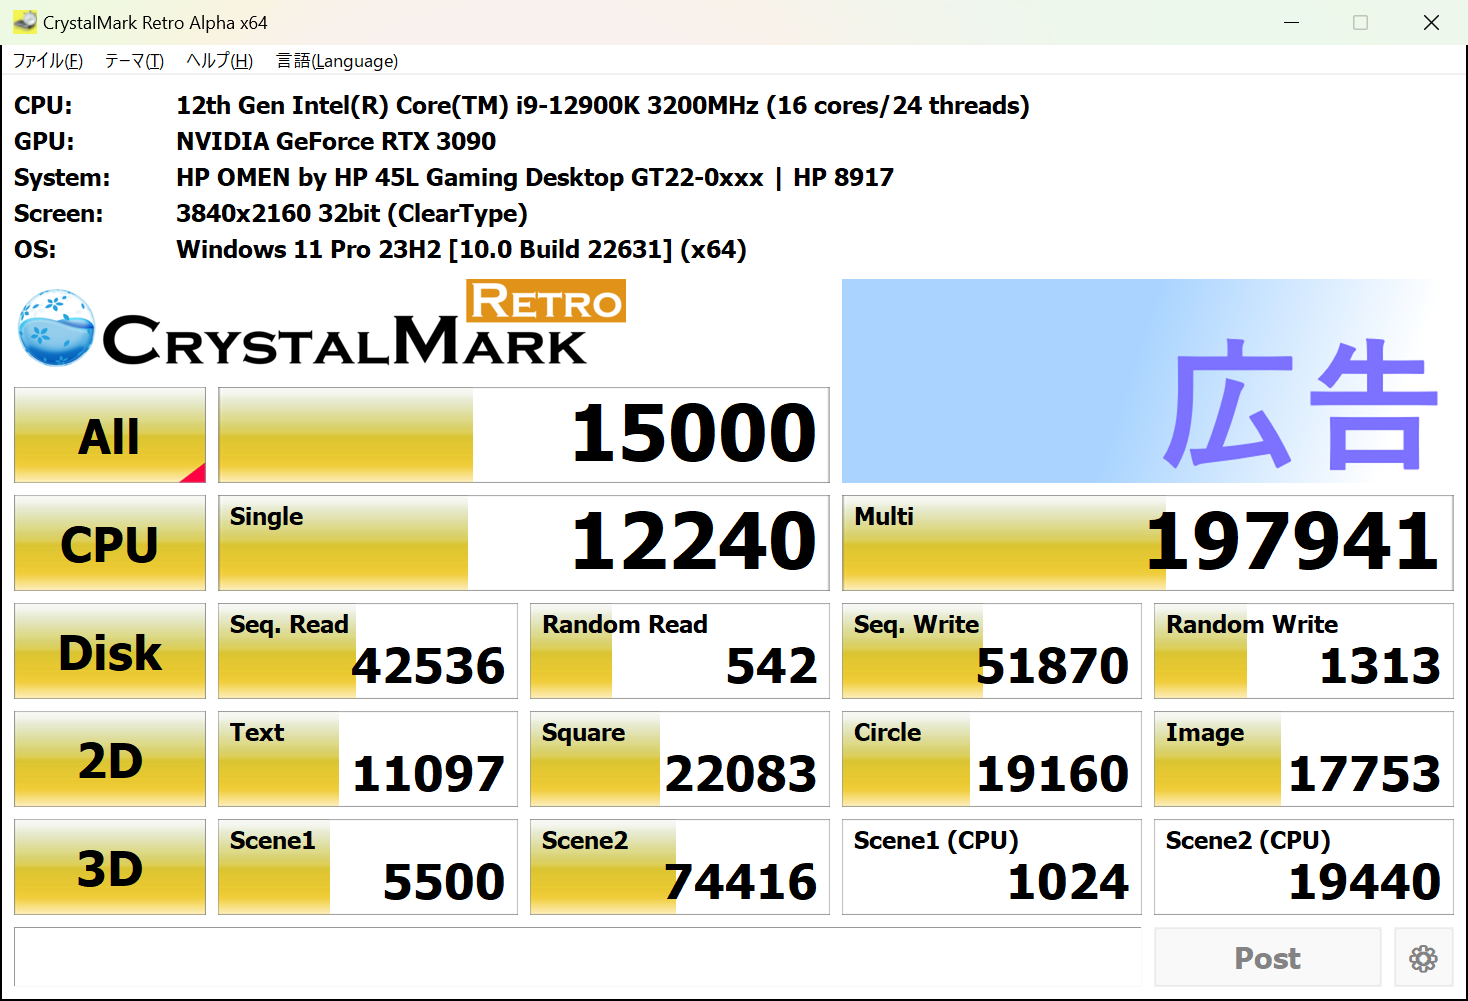The width and height of the screenshot is (1468, 1001).
Task: Run the All benchmark button
Action: (x=110, y=435)
